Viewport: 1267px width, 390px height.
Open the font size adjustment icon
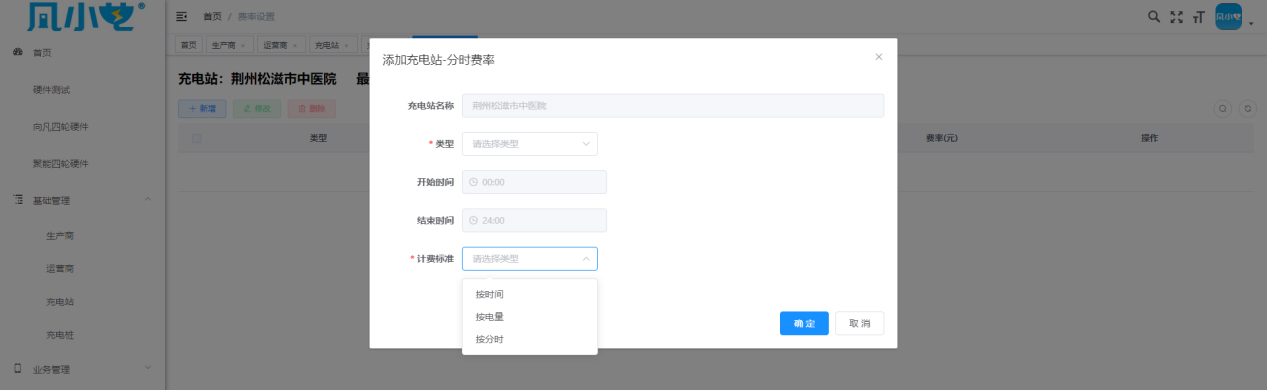(x=1198, y=16)
